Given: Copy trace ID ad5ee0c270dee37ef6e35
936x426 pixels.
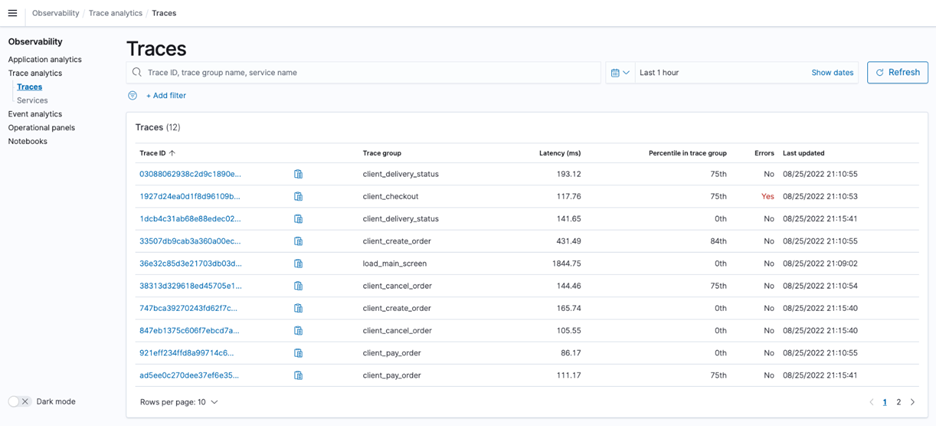Looking at the screenshot, I should (x=298, y=375).
